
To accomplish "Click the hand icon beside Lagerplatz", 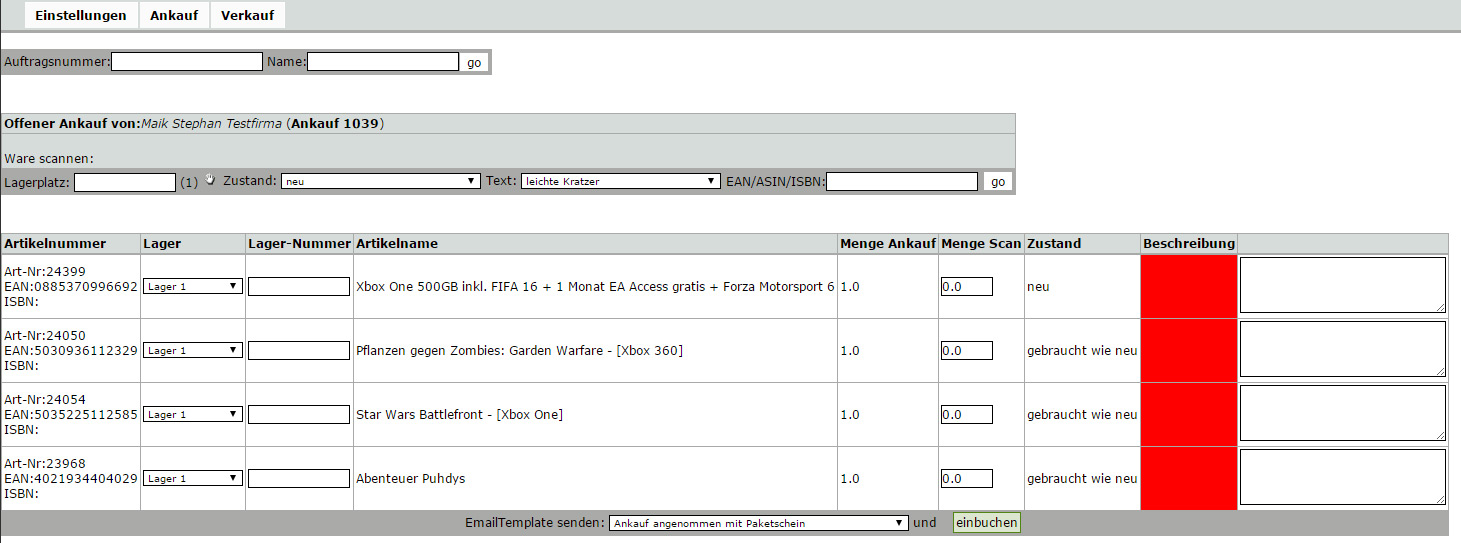I will pyautogui.click(x=210, y=180).
